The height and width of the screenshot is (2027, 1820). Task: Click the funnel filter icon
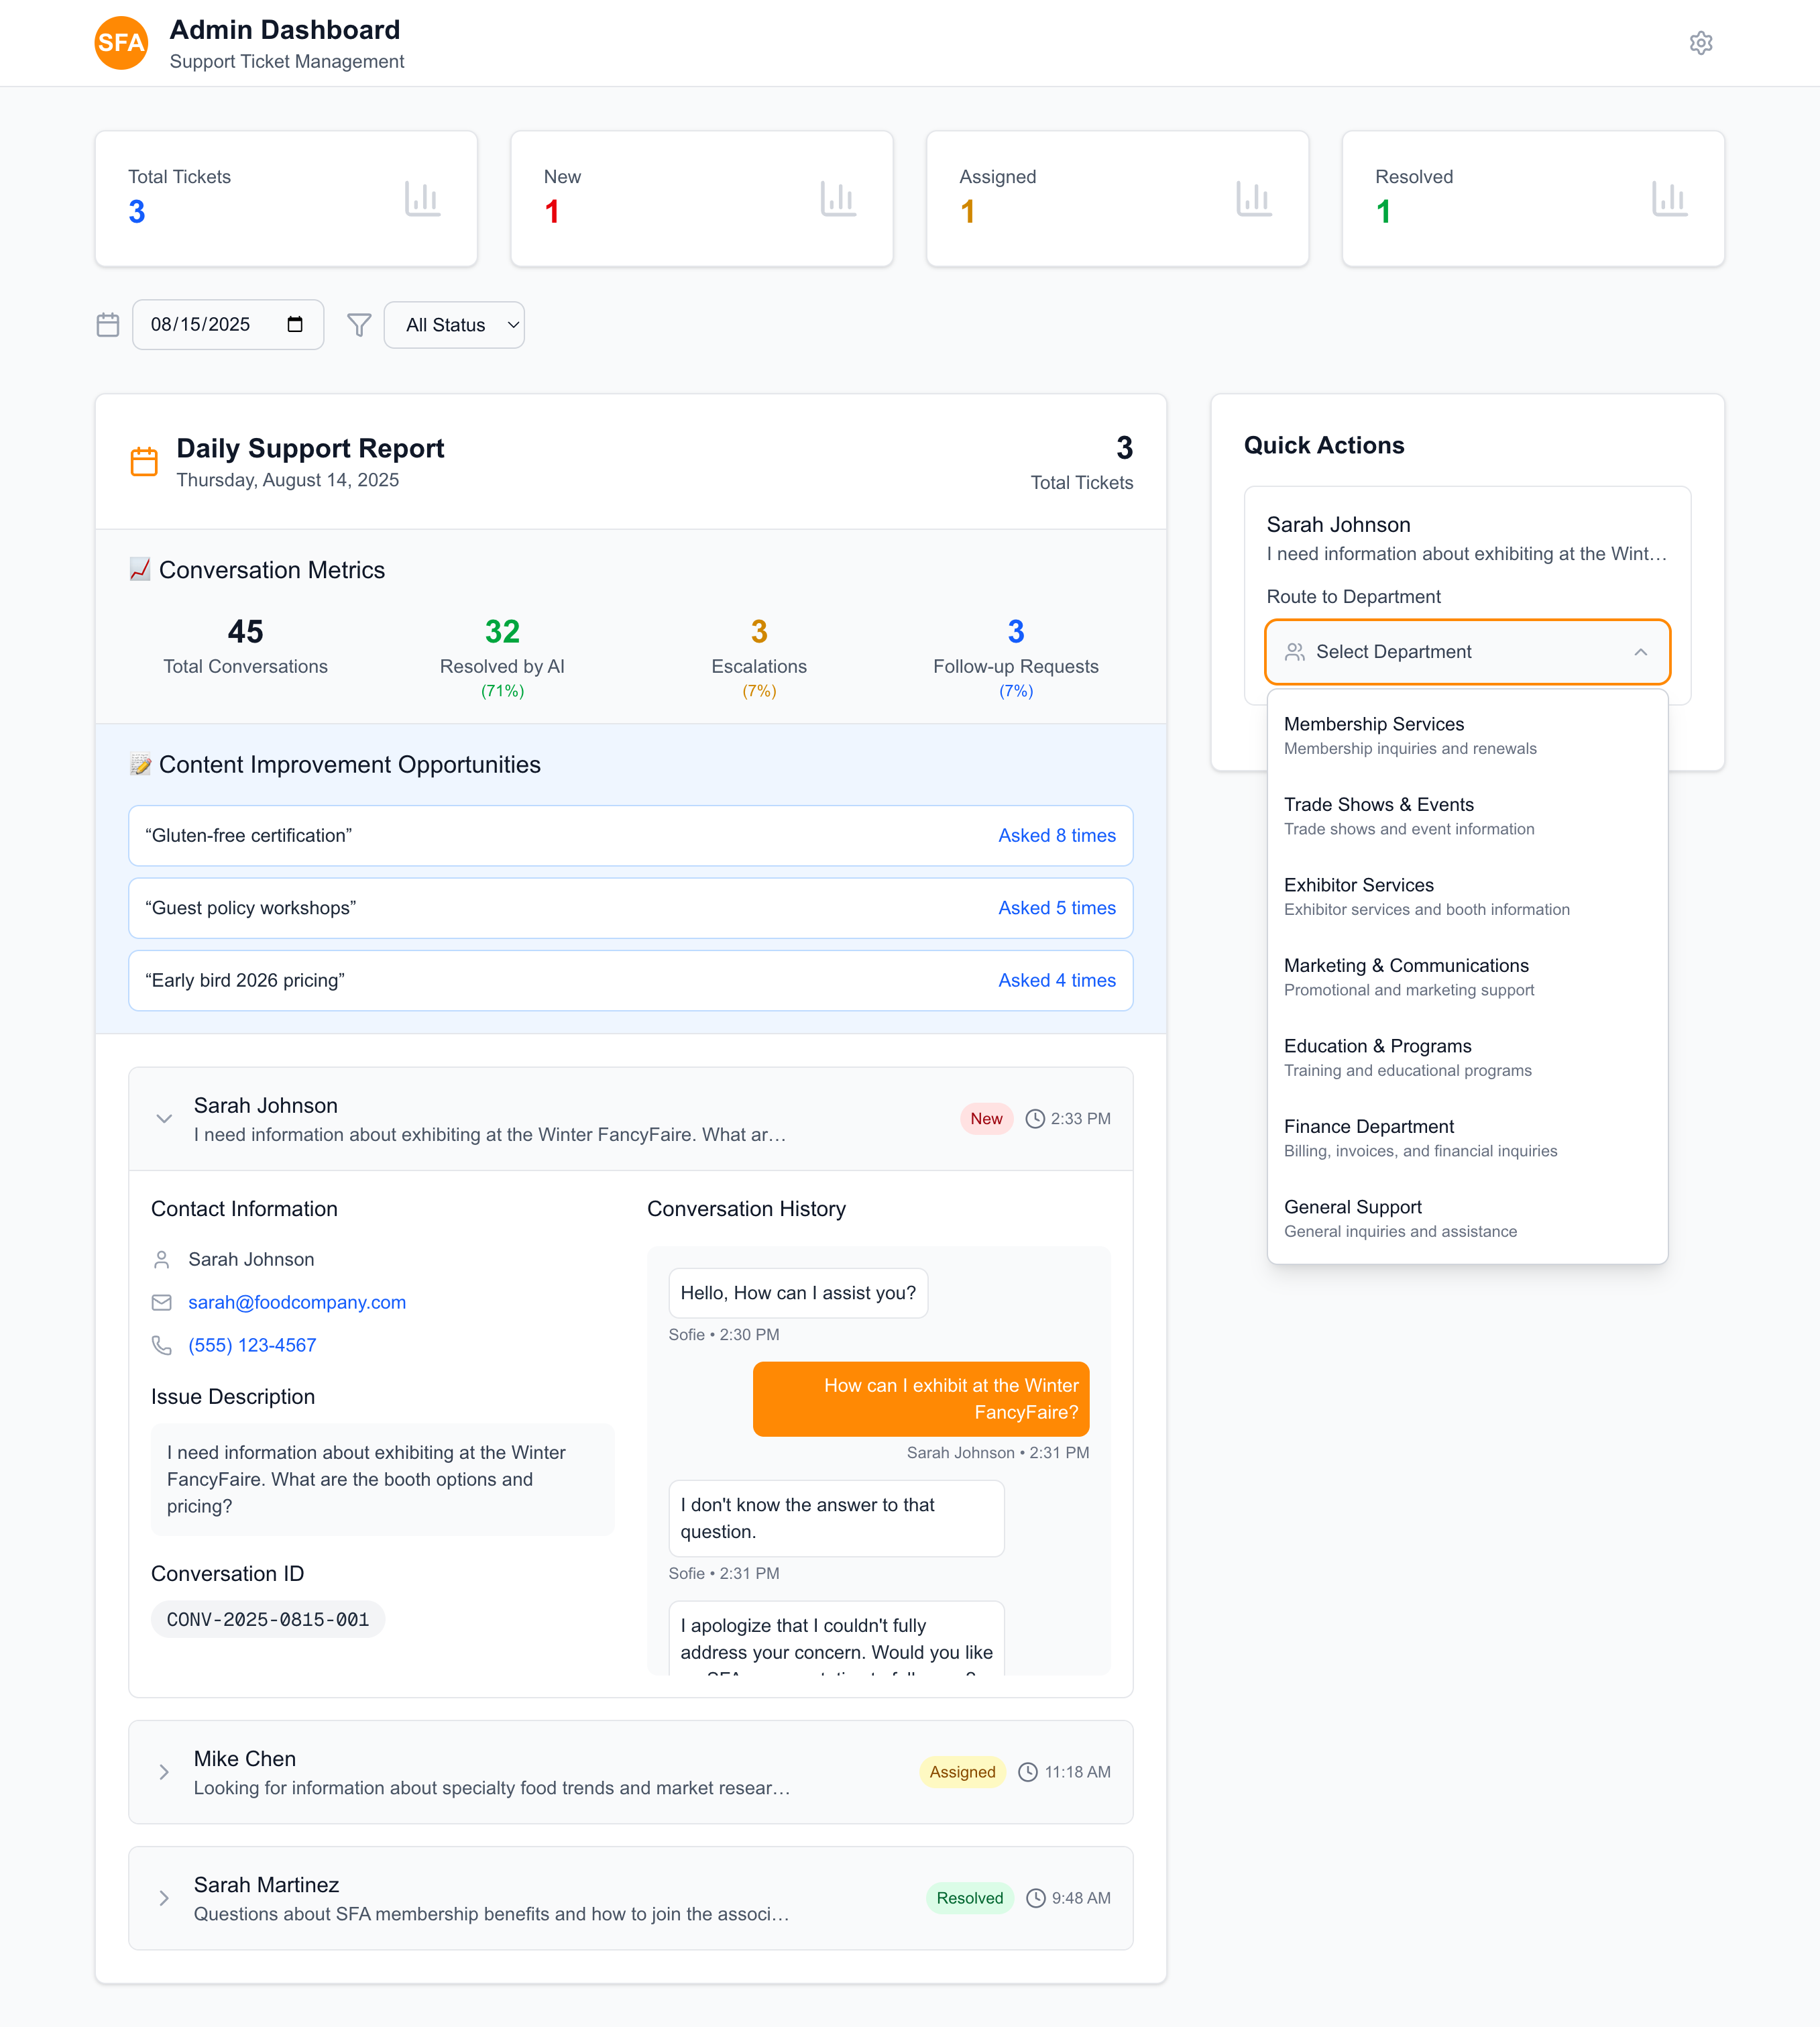359,325
